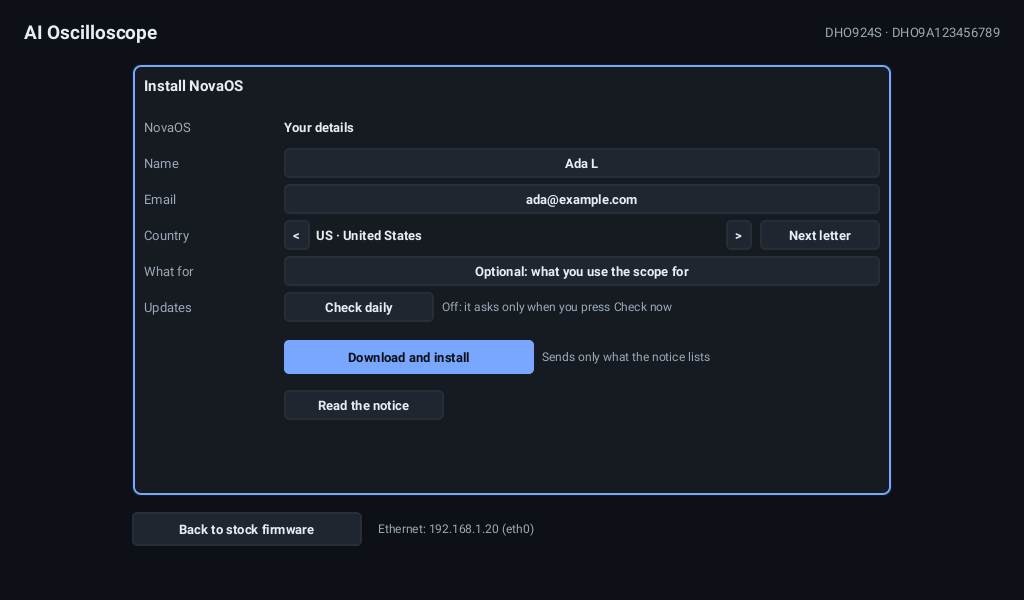
Task: Toggle the Check daily updates option
Action: click(359, 307)
